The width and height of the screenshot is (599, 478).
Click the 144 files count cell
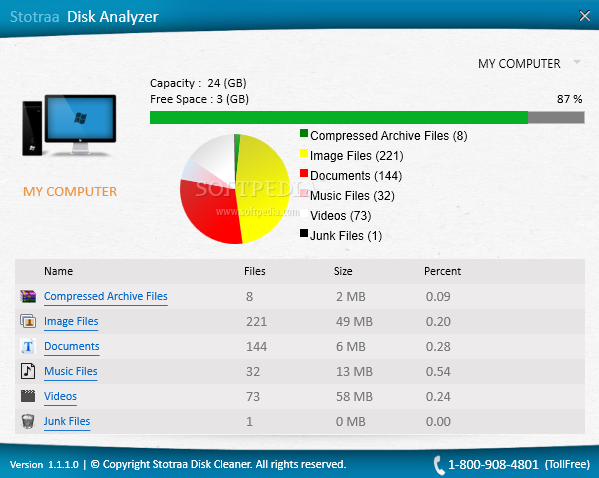point(256,347)
